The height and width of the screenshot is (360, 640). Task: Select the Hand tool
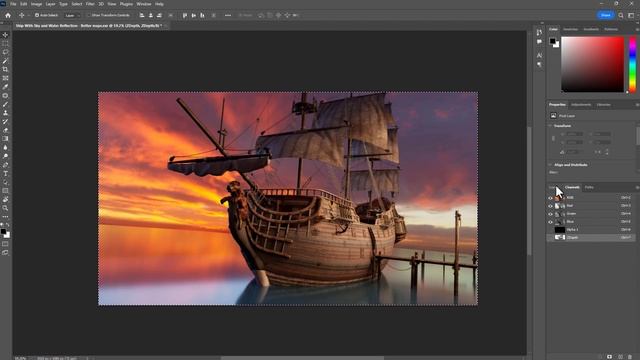tap(5, 200)
